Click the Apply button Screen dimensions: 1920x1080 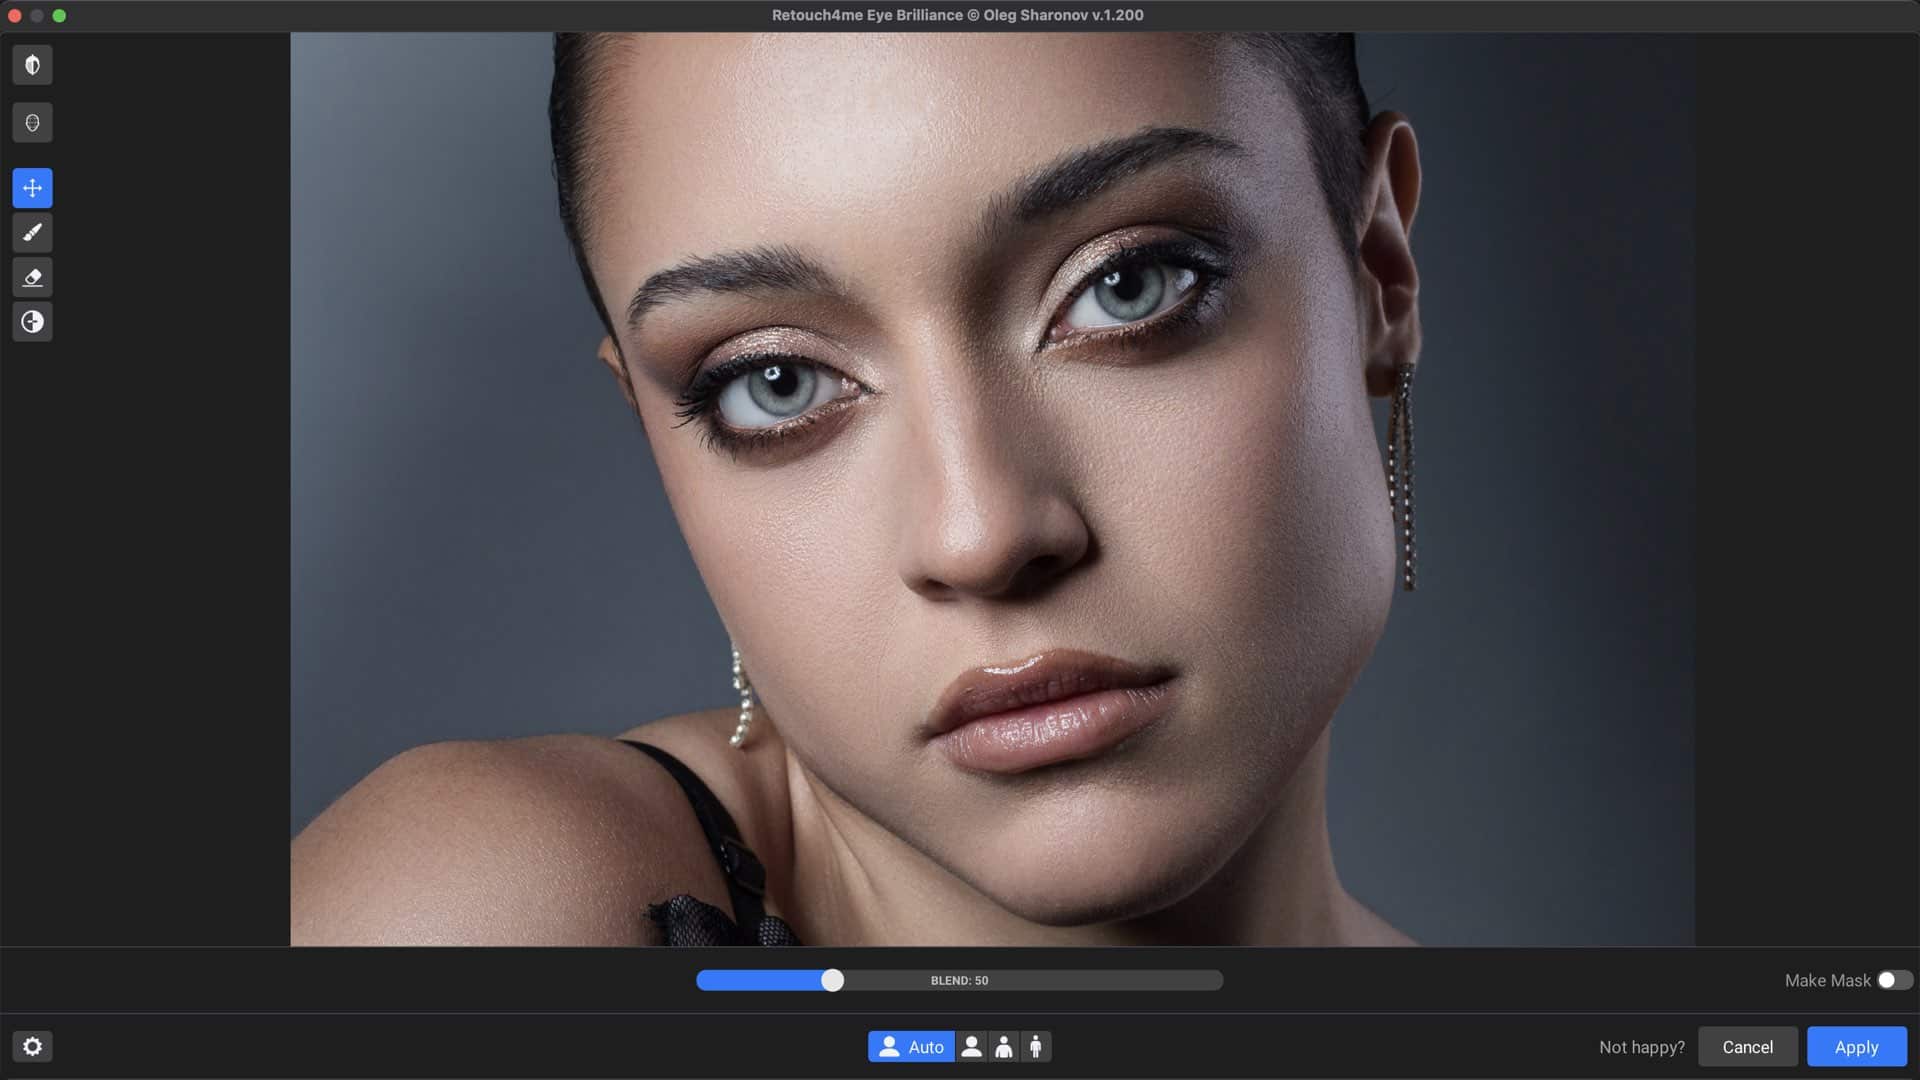point(1856,1047)
